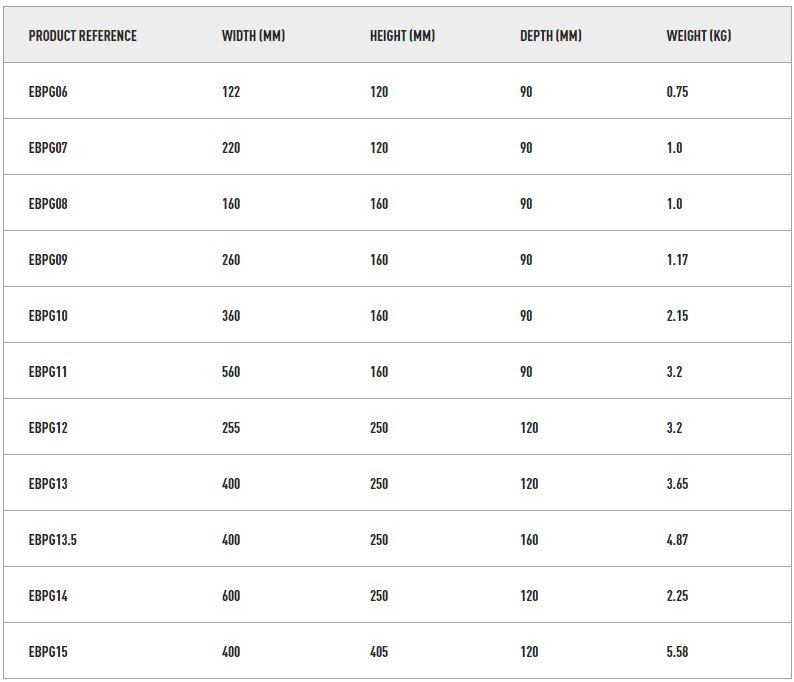794x682 pixels.
Task: Click the WEIGHT (KG) column header
Action: [698, 36]
